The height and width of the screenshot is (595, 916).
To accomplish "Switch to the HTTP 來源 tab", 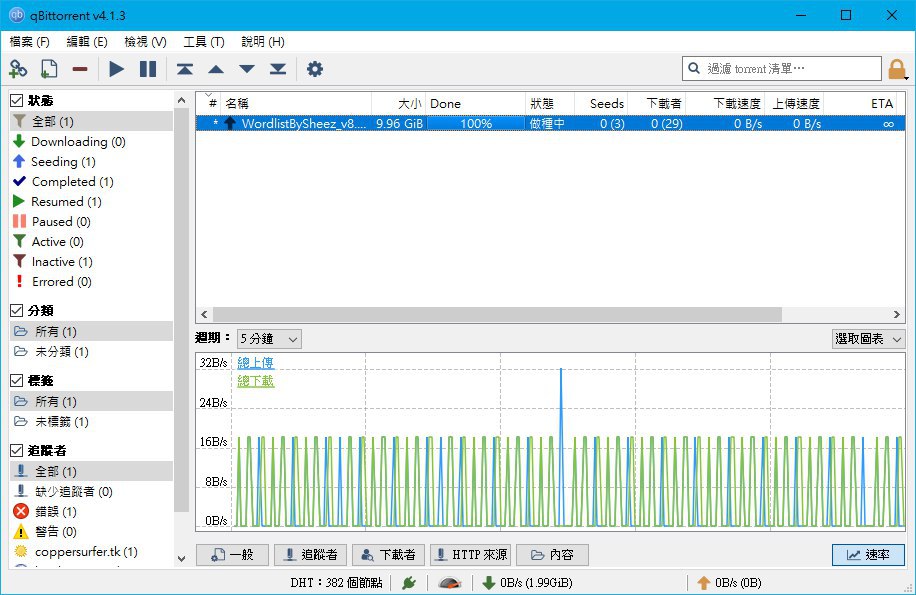I will 471,555.
